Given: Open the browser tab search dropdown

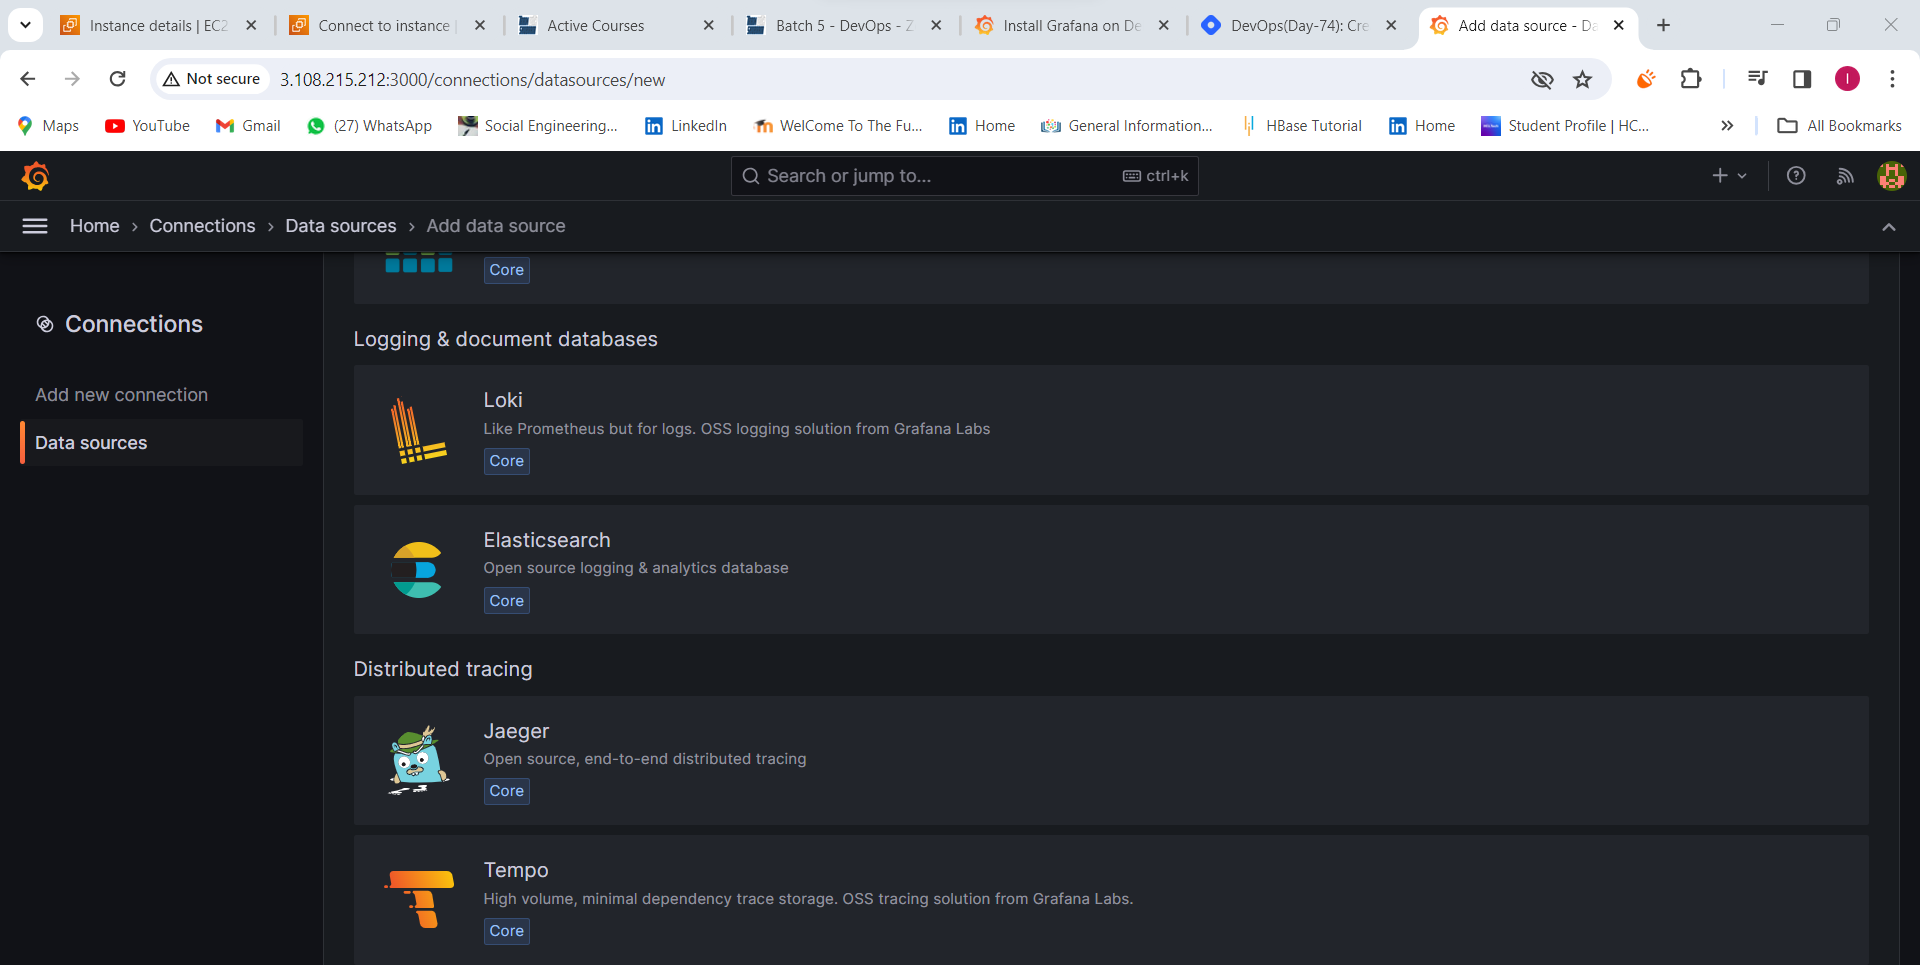Looking at the screenshot, I should pos(25,25).
